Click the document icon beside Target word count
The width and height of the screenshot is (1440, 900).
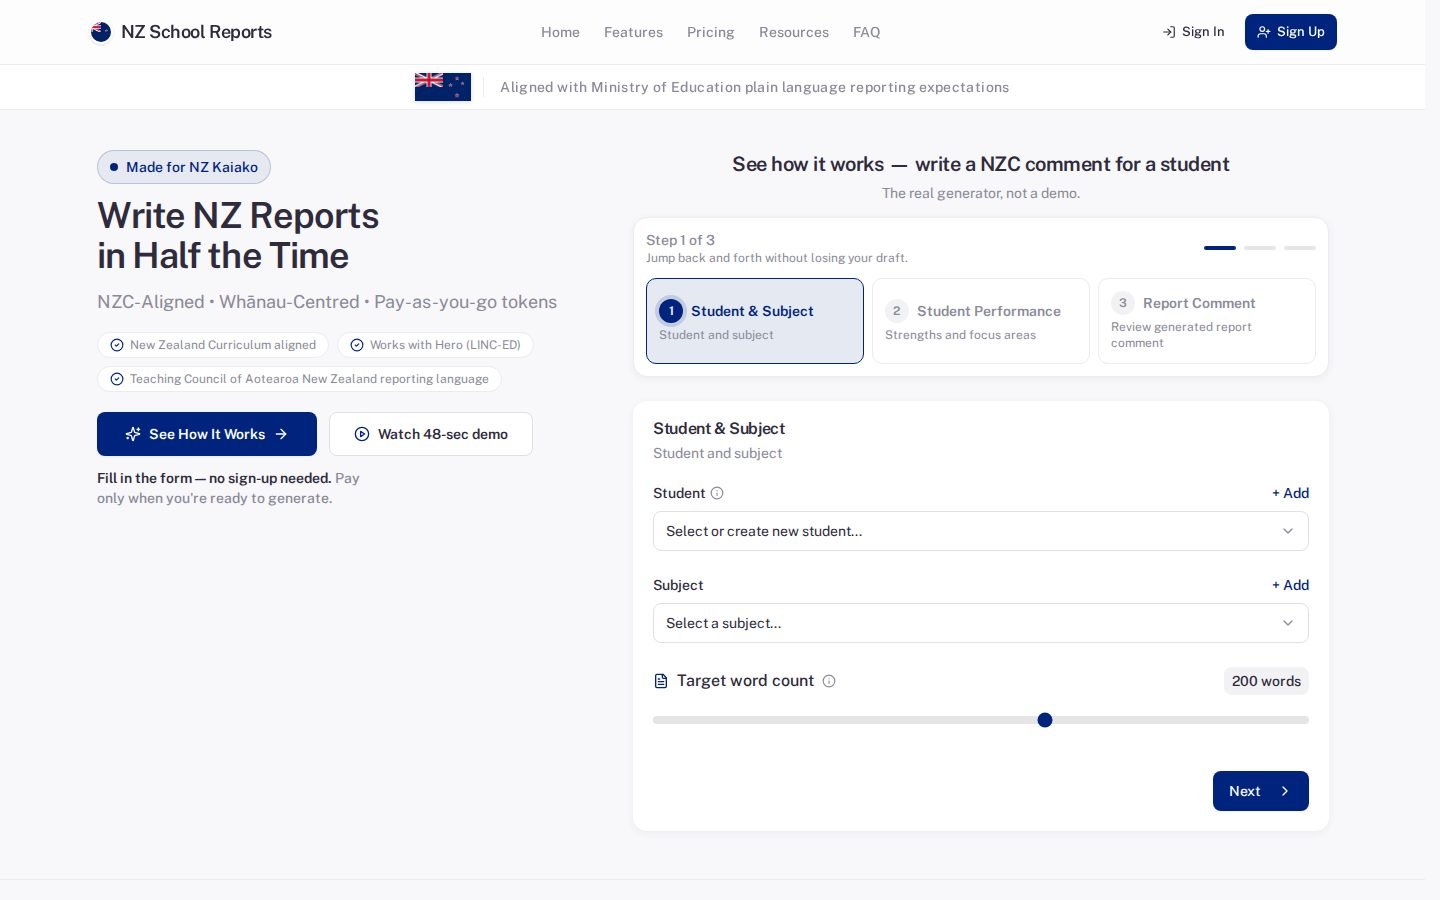pyautogui.click(x=661, y=681)
